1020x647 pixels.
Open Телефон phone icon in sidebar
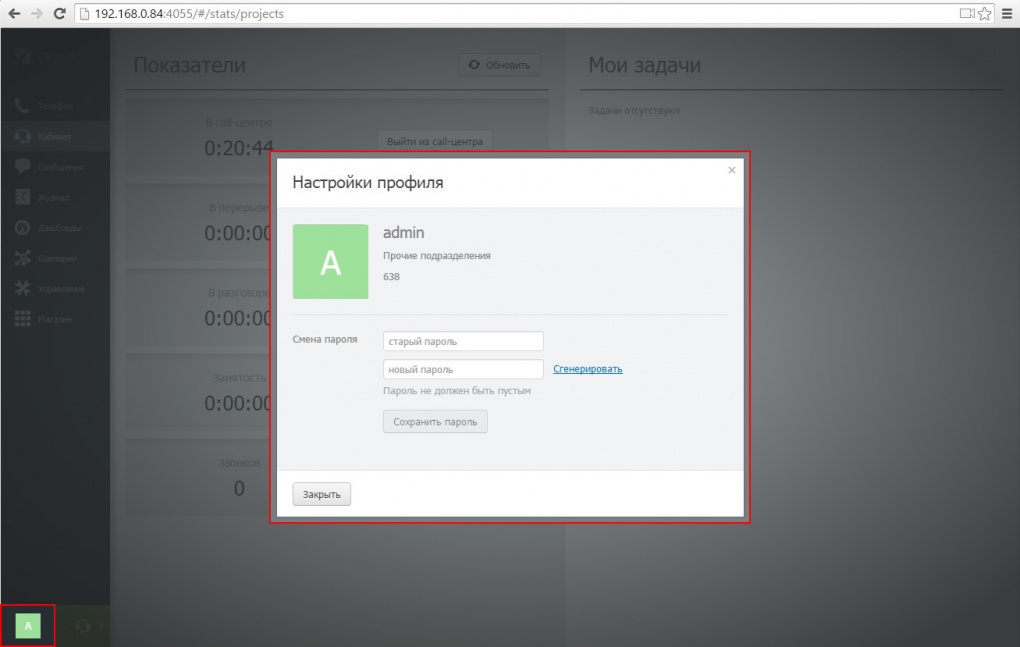[22, 105]
